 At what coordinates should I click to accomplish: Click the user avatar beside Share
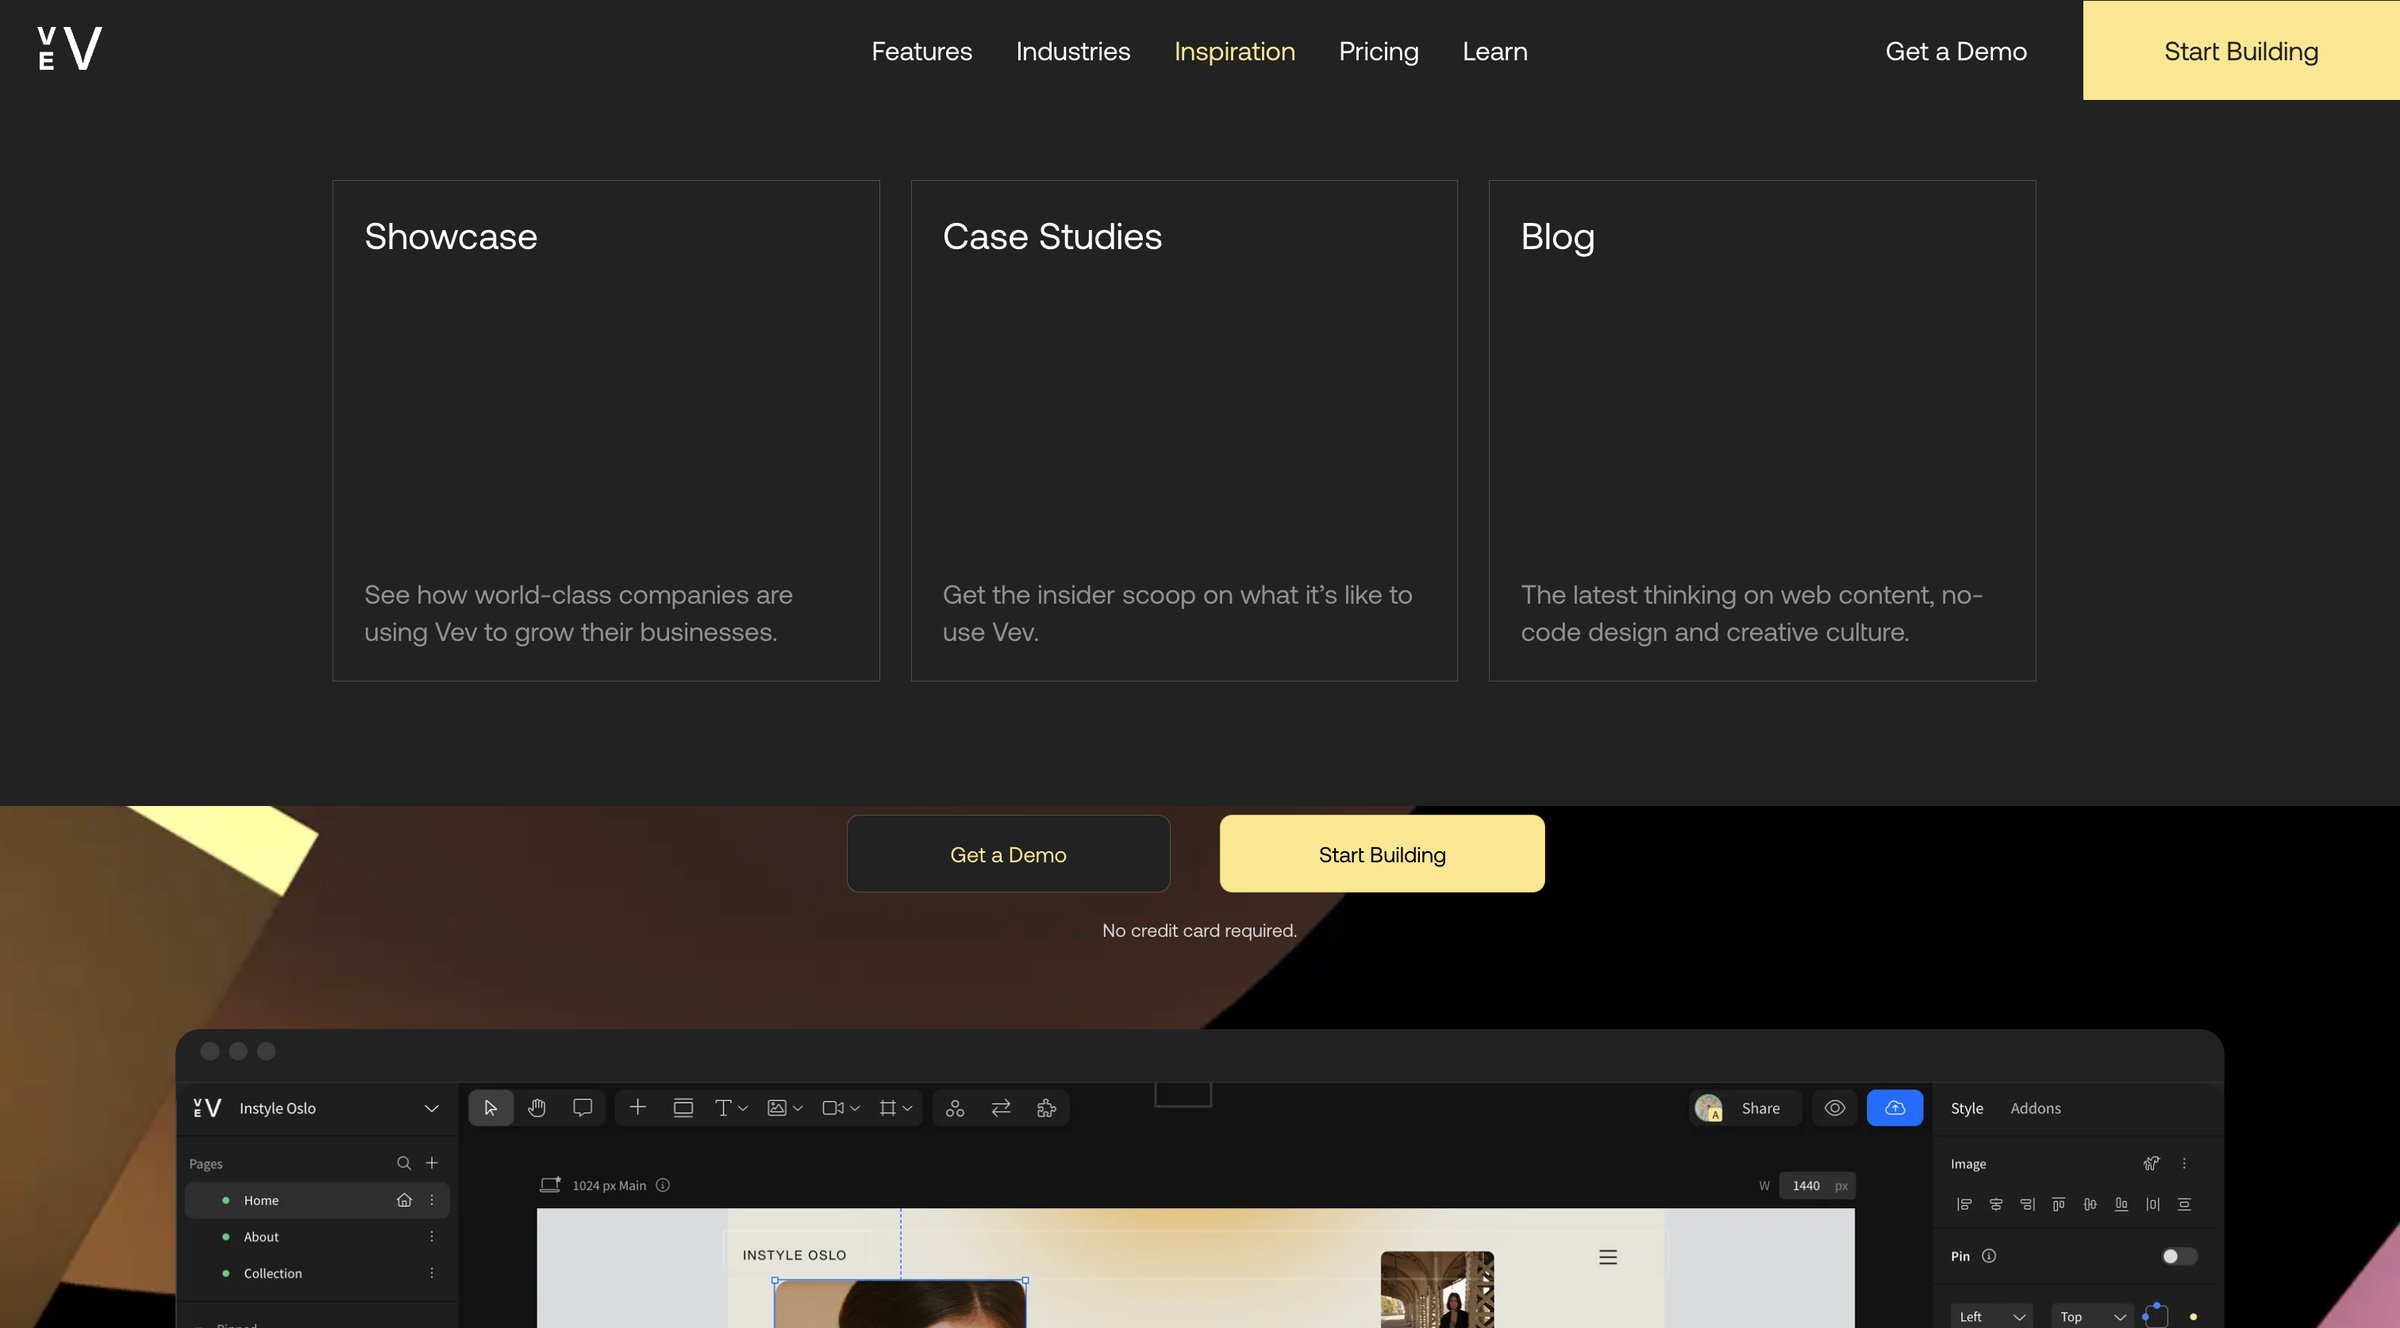pyautogui.click(x=1708, y=1108)
